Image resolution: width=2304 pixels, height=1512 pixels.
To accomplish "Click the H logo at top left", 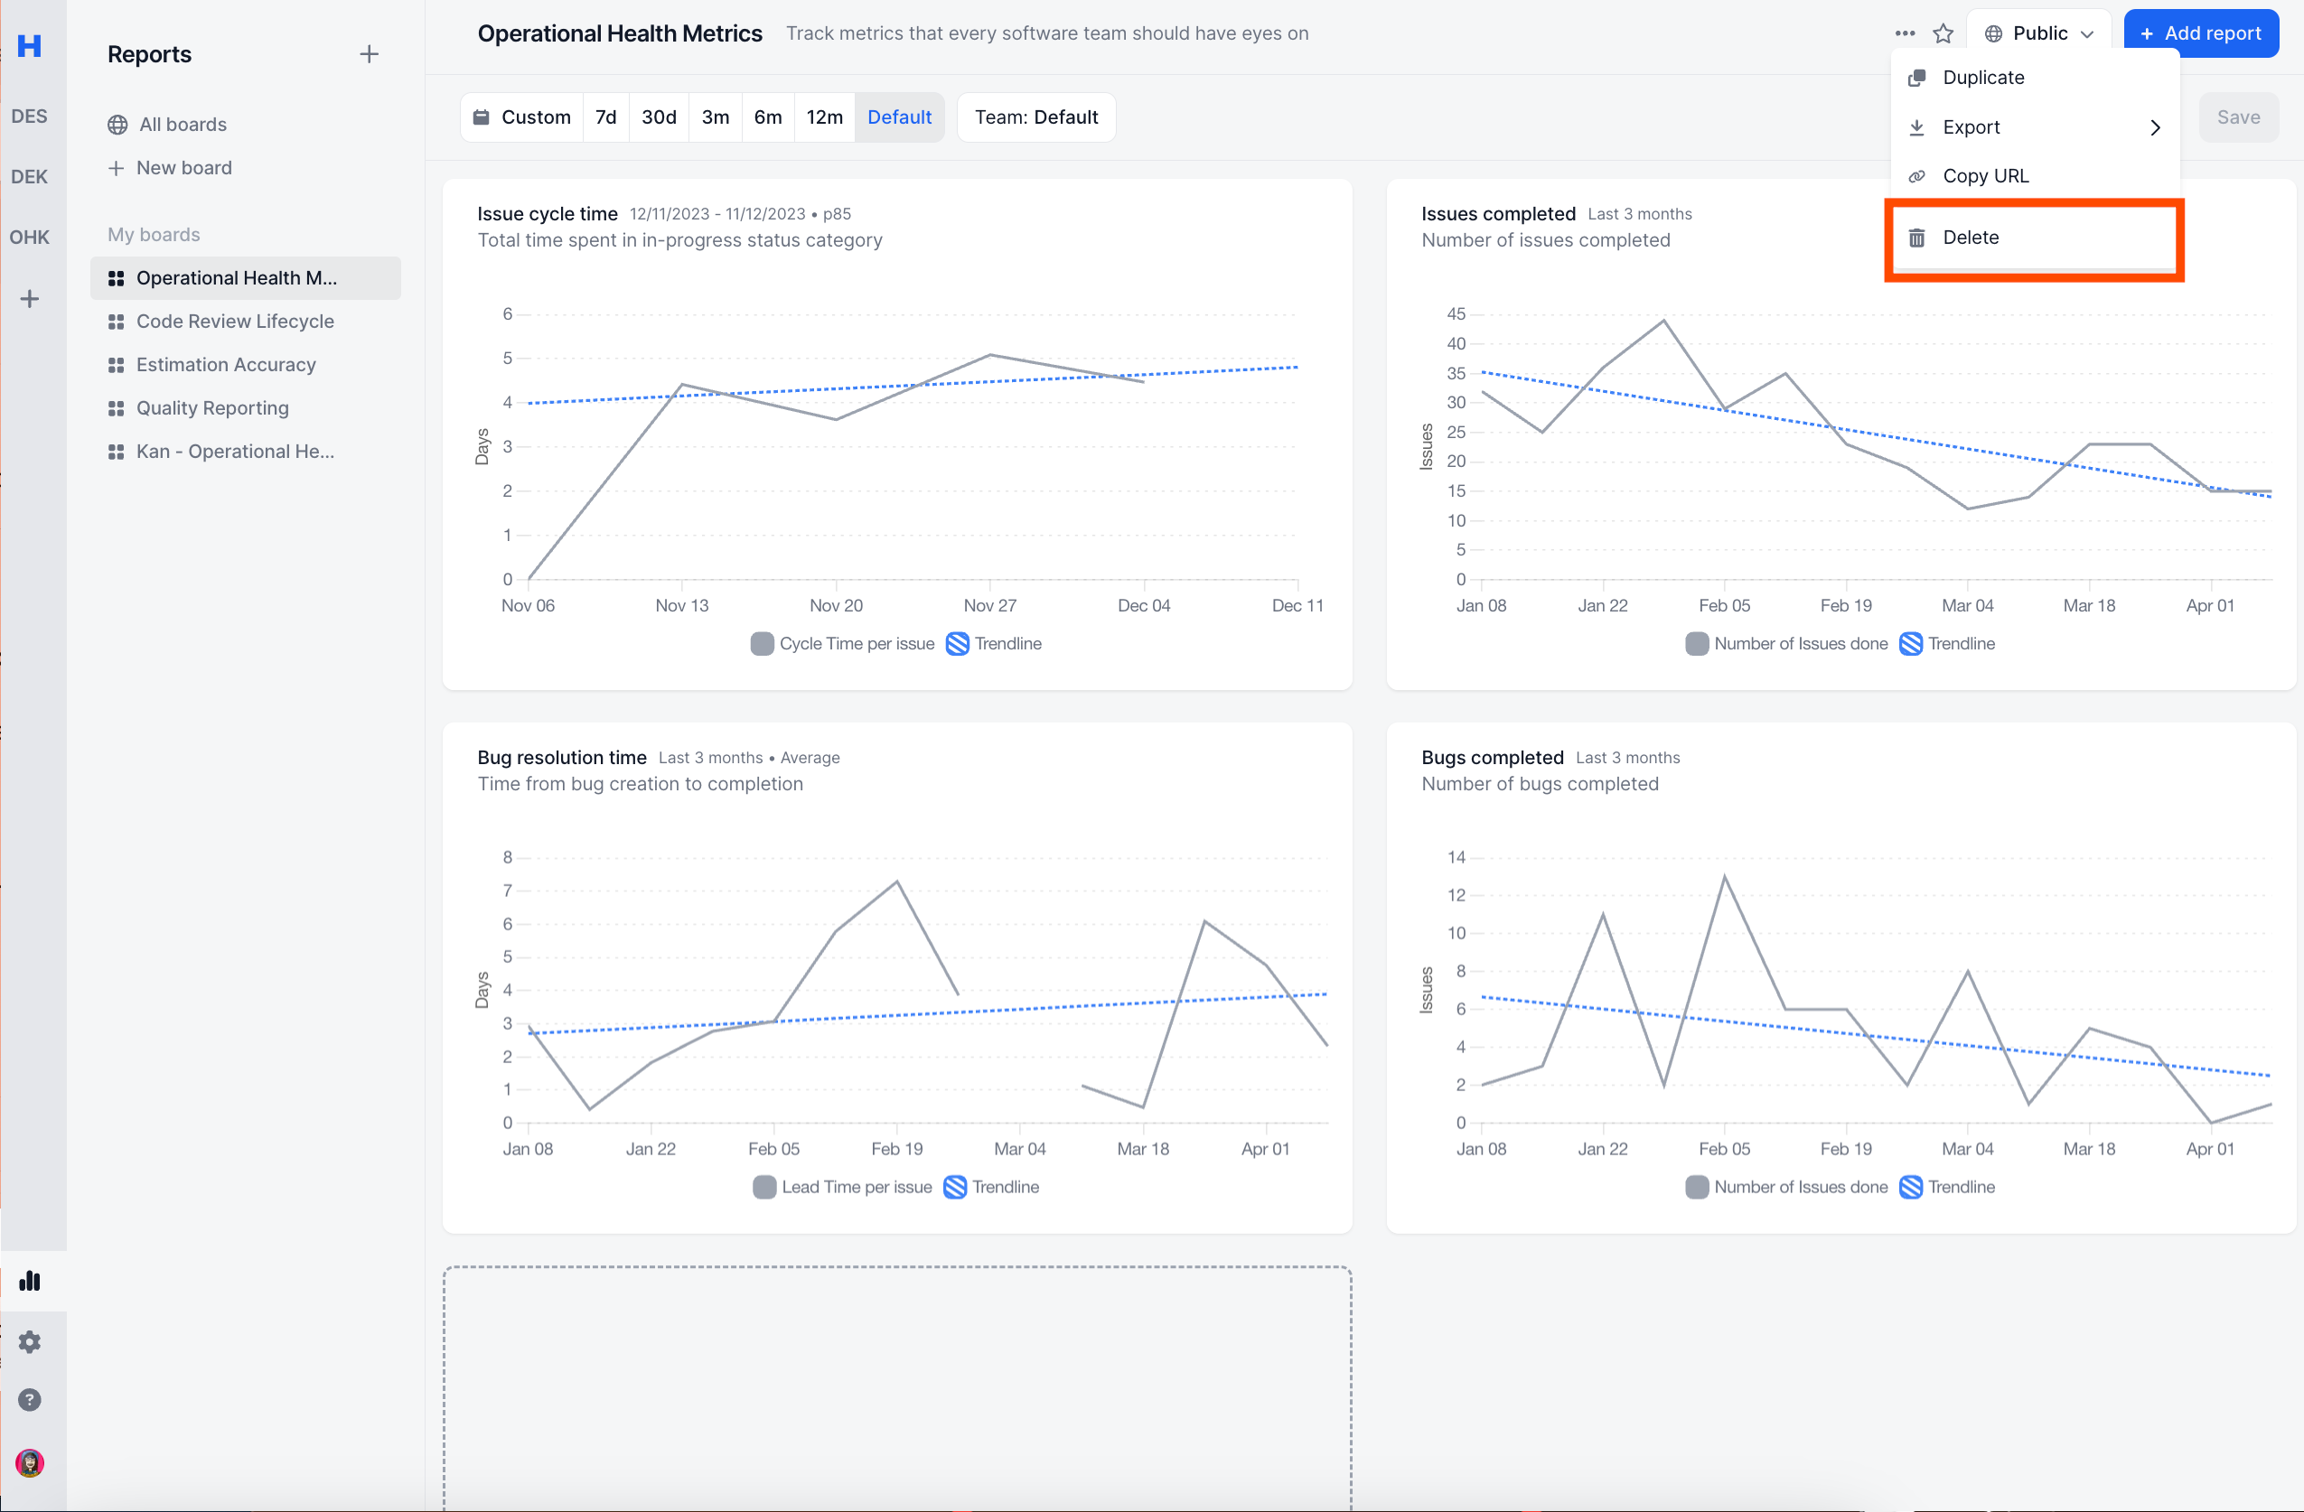I will (x=30, y=46).
